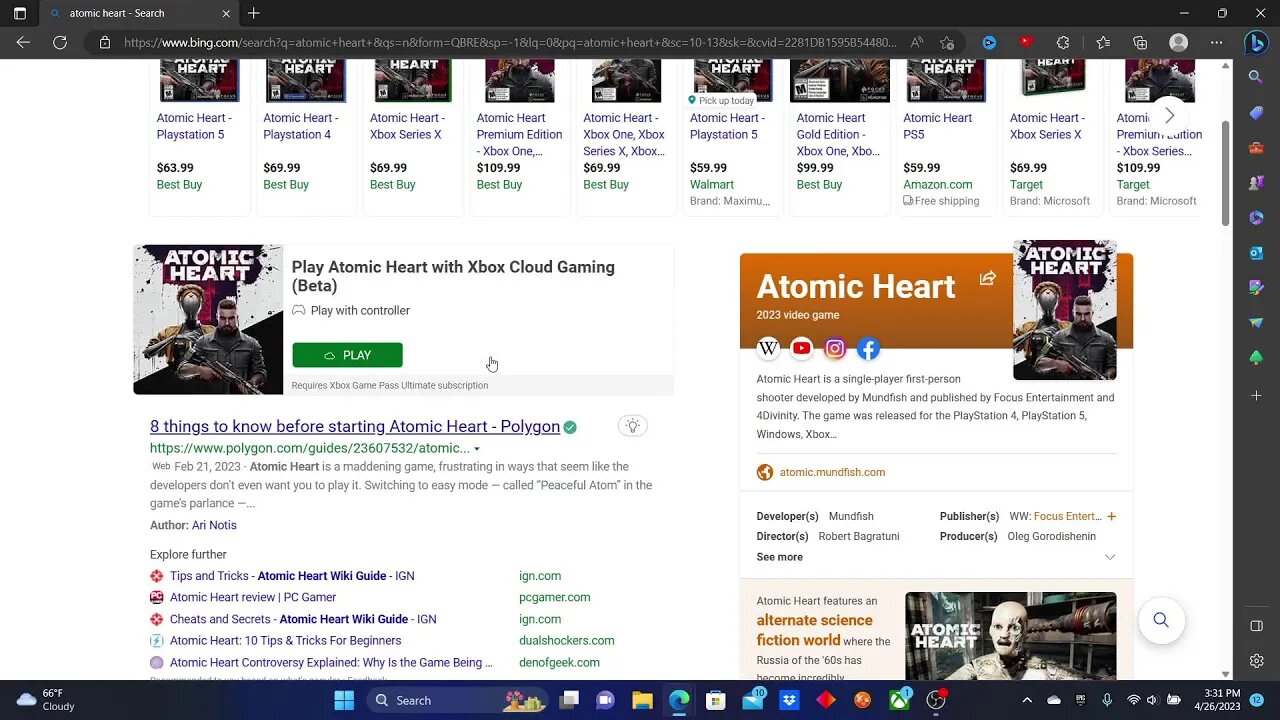Open the Polygon 8 things to know article
This screenshot has width=1280, height=720.
(355, 426)
